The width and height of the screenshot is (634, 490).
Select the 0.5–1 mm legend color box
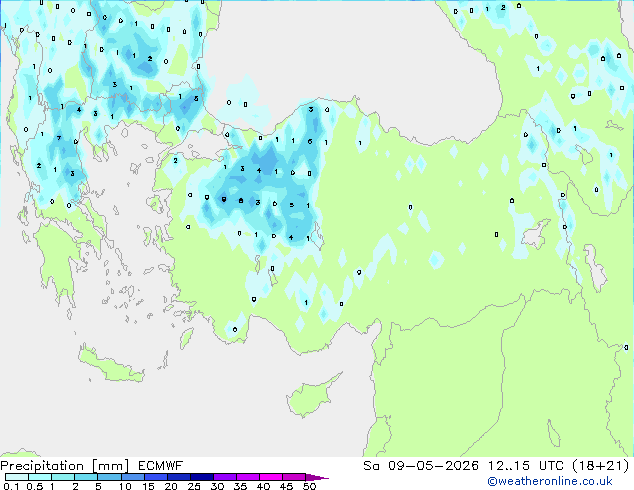[x=40, y=477]
